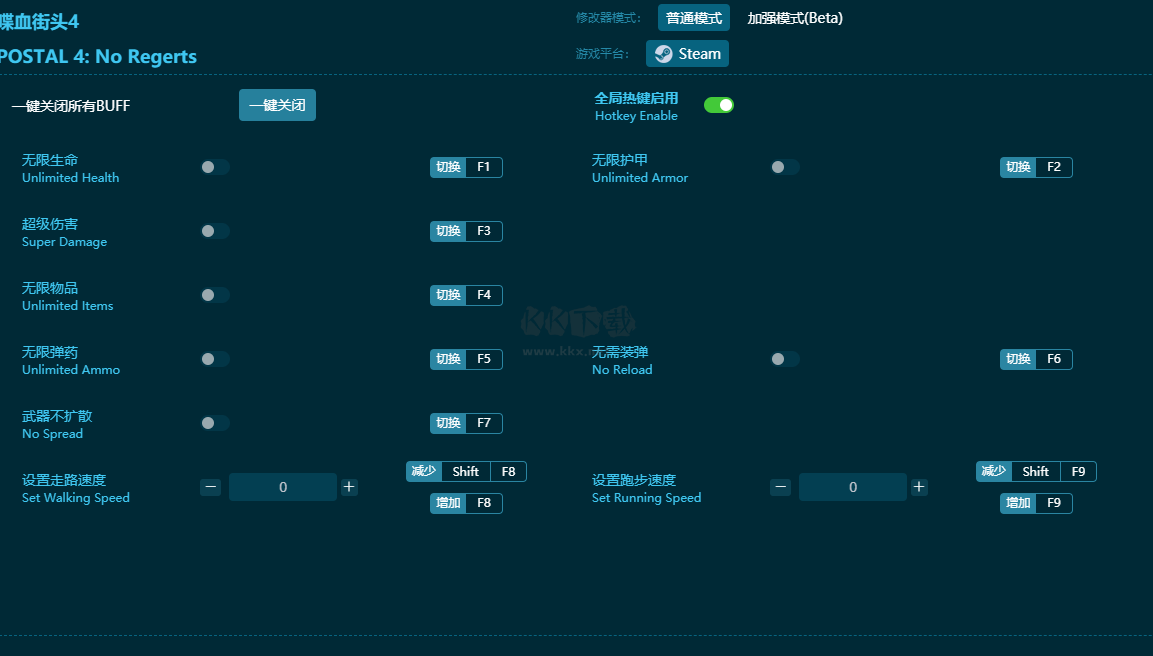This screenshot has width=1153, height=656.
Task: Activate the Unlimited Ammo switch
Action: [x=215, y=359]
